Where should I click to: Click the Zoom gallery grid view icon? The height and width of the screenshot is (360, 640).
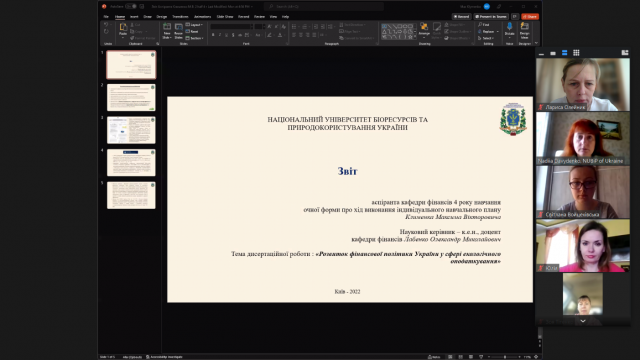click(x=576, y=53)
